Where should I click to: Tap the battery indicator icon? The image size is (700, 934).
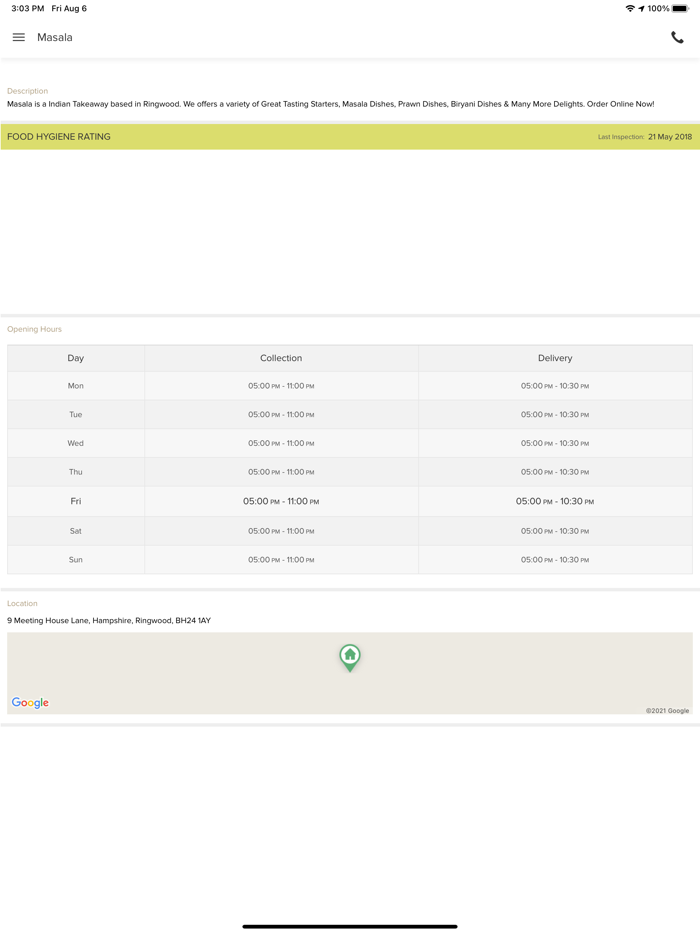[680, 8]
